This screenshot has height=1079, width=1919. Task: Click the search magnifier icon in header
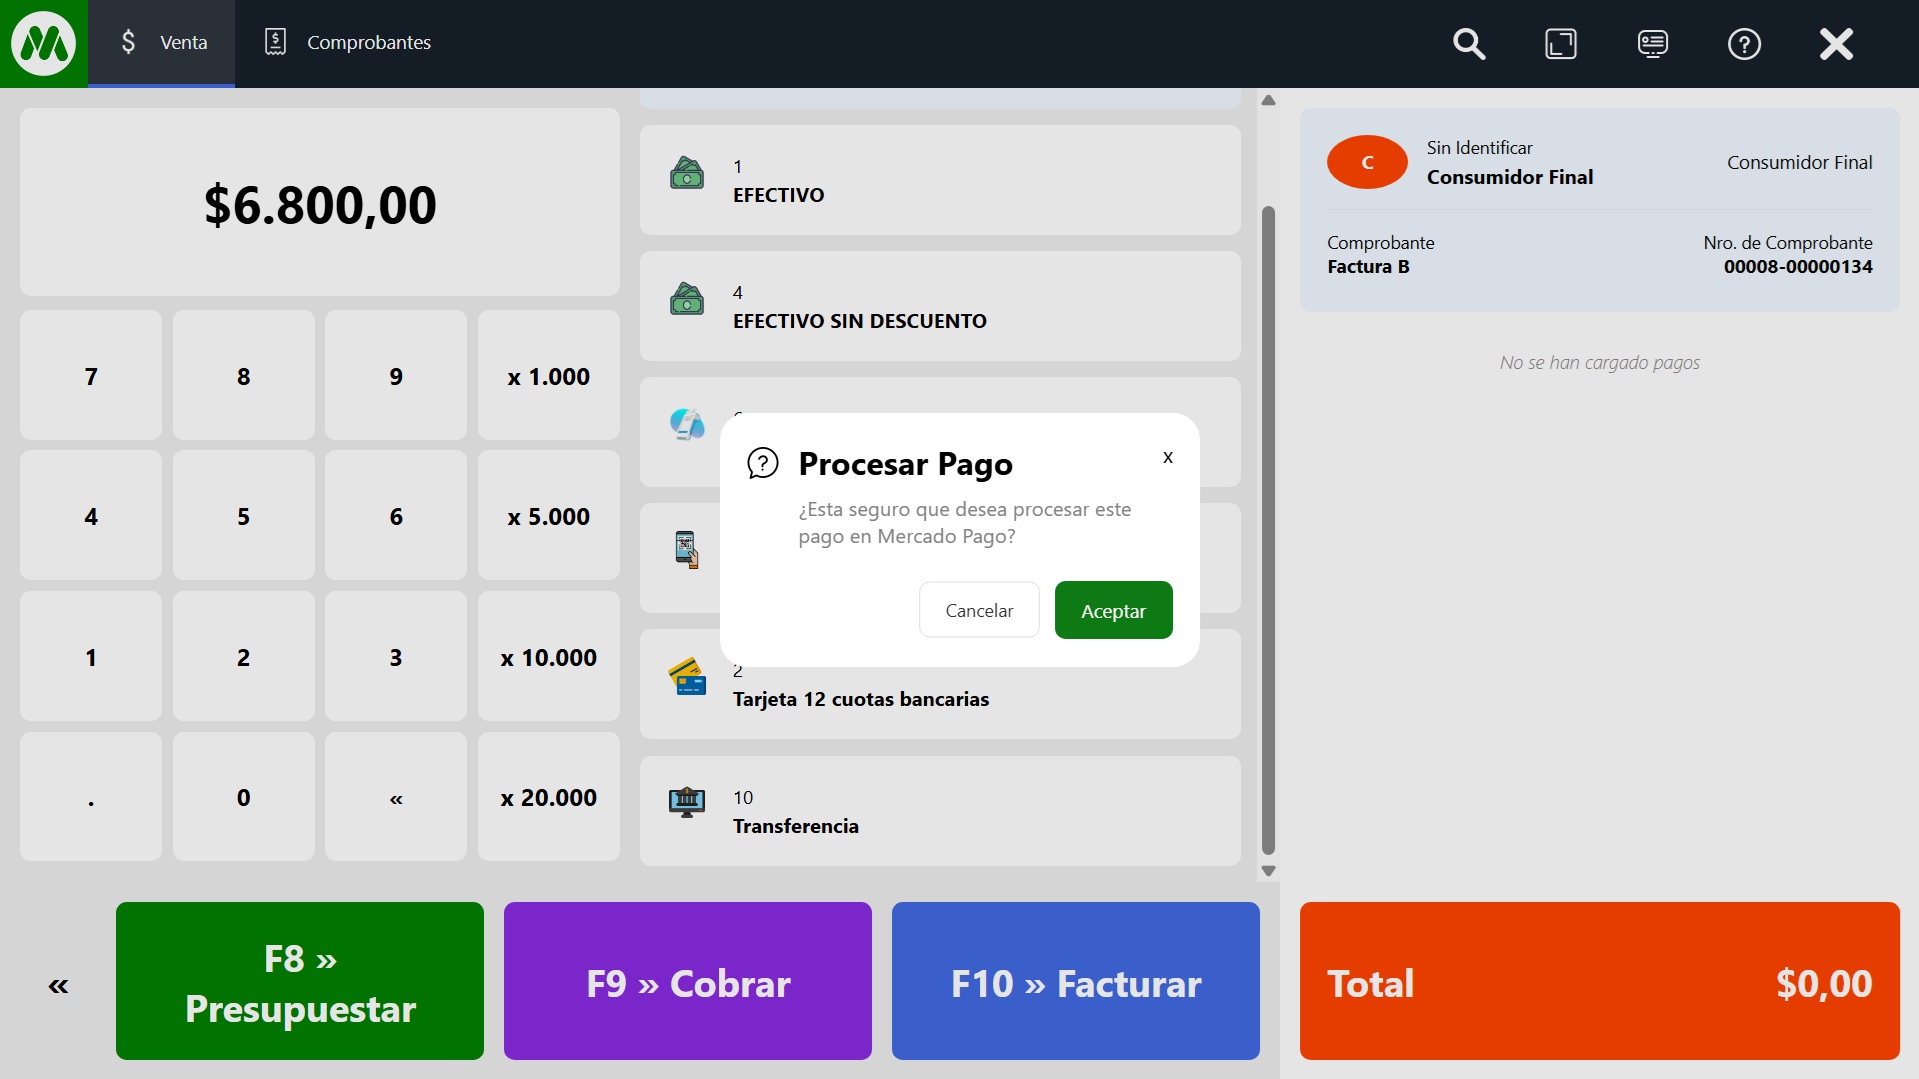[x=1468, y=44]
